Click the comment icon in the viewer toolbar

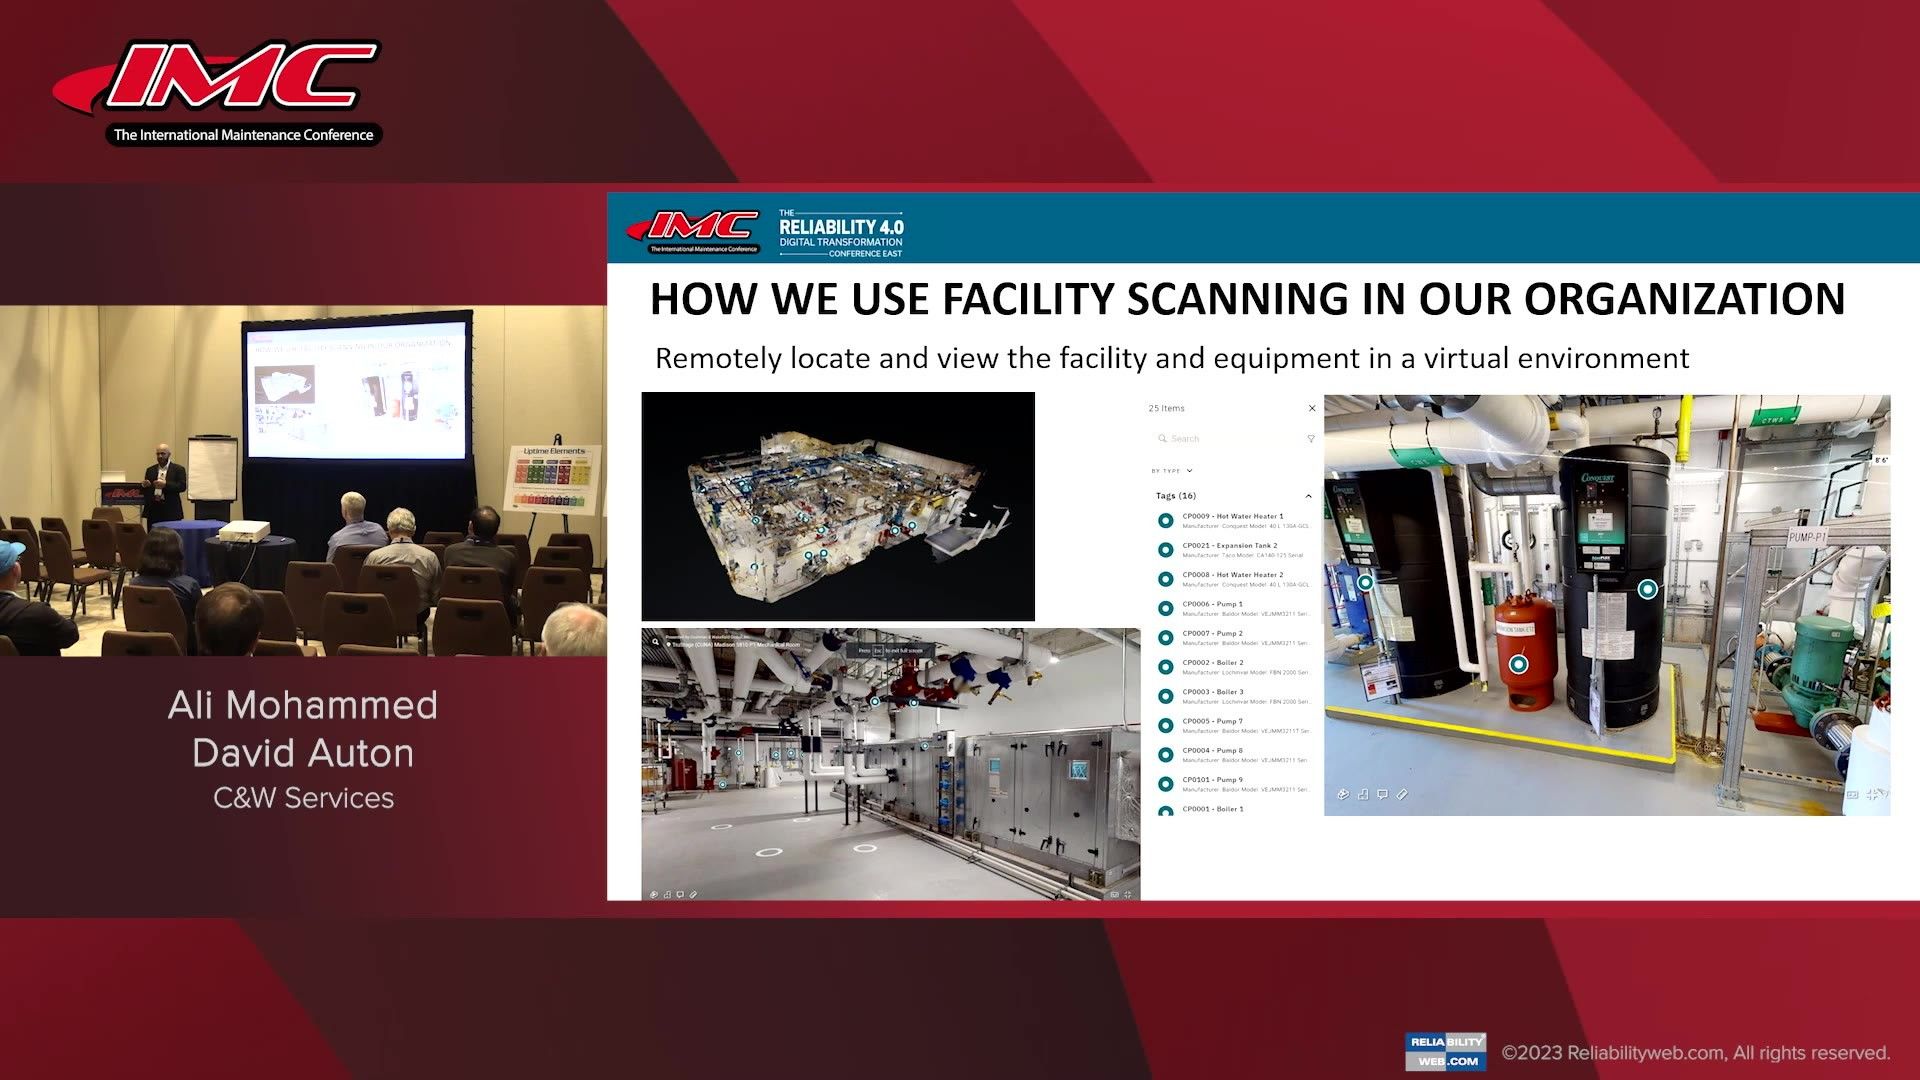click(1382, 794)
